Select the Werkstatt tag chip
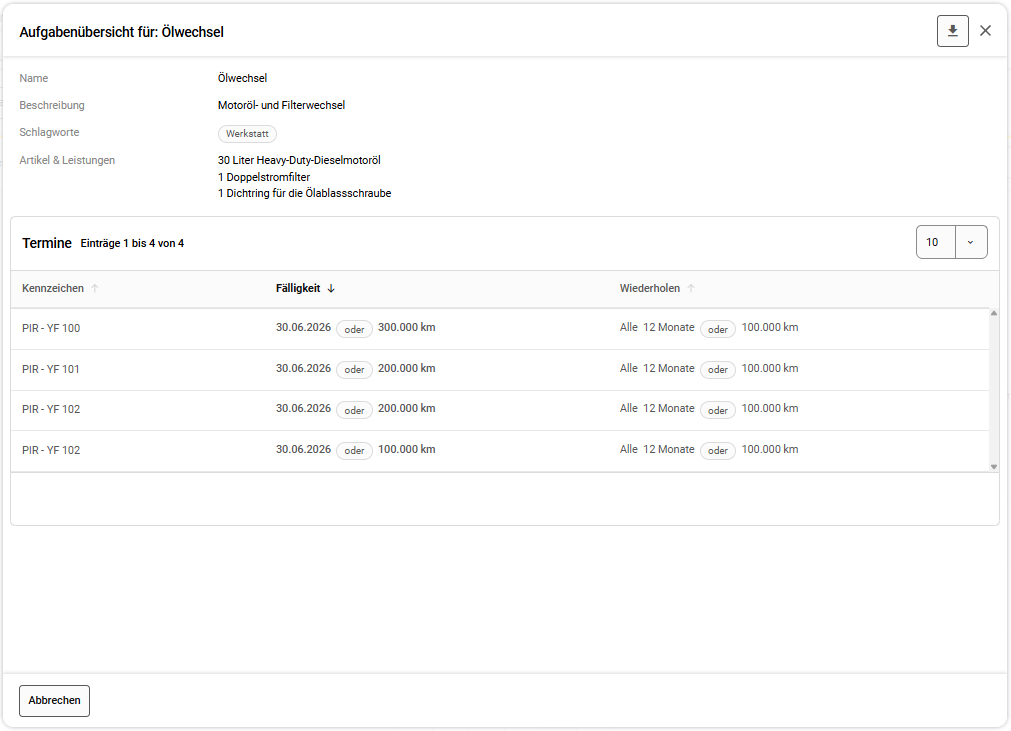Viewport: 1011px width, 731px height. [x=247, y=134]
